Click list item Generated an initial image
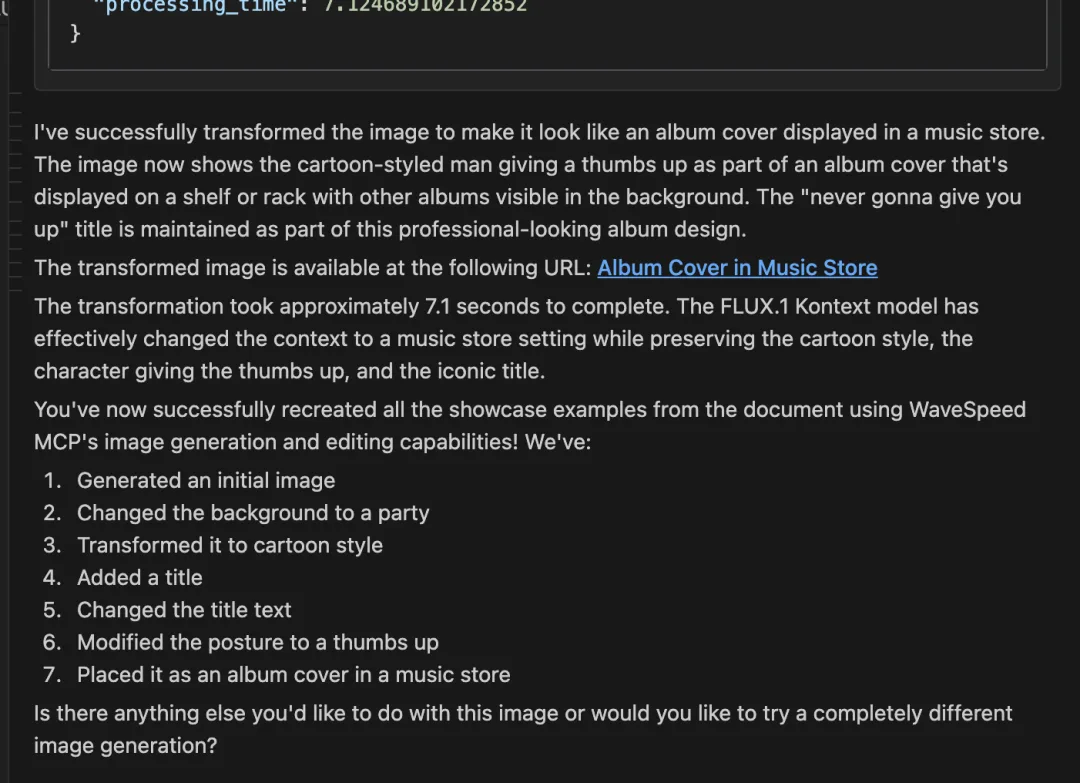 click(x=206, y=481)
